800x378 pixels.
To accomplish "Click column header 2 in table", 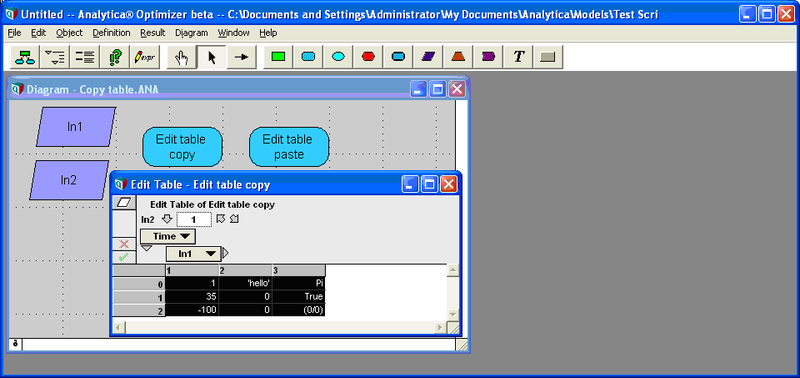I will (245, 270).
